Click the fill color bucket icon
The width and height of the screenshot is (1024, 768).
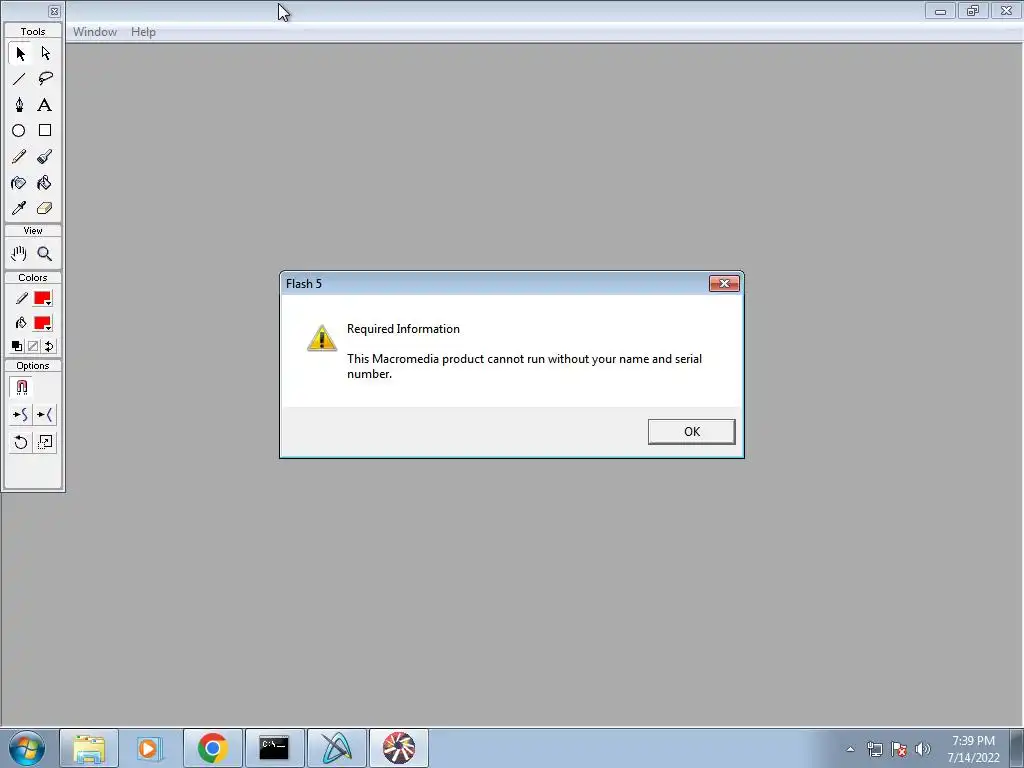pyautogui.click(x=22, y=323)
